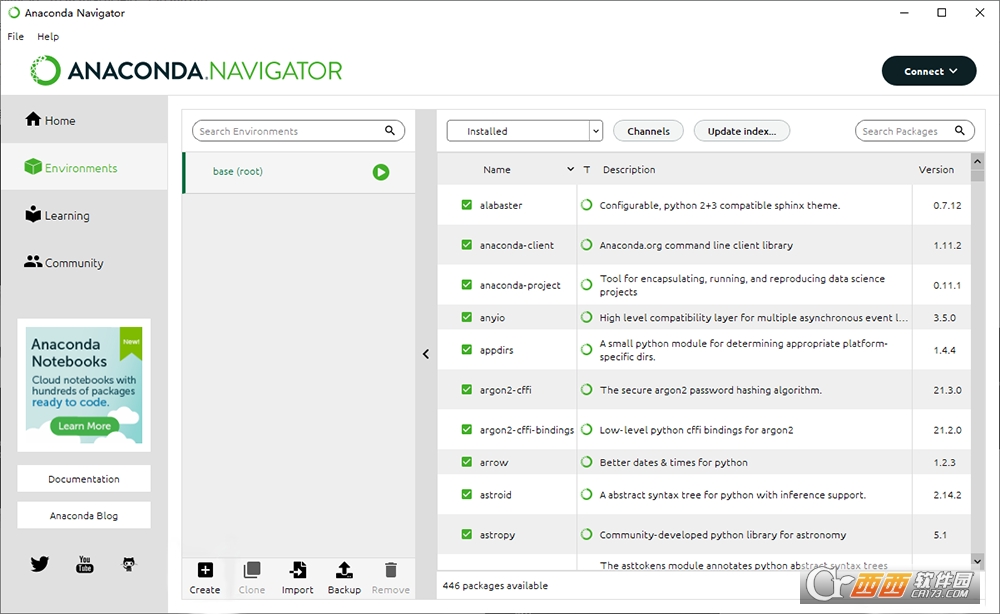
Task: Click the arrow version 1.2.3 cell
Action: (945, 462)
